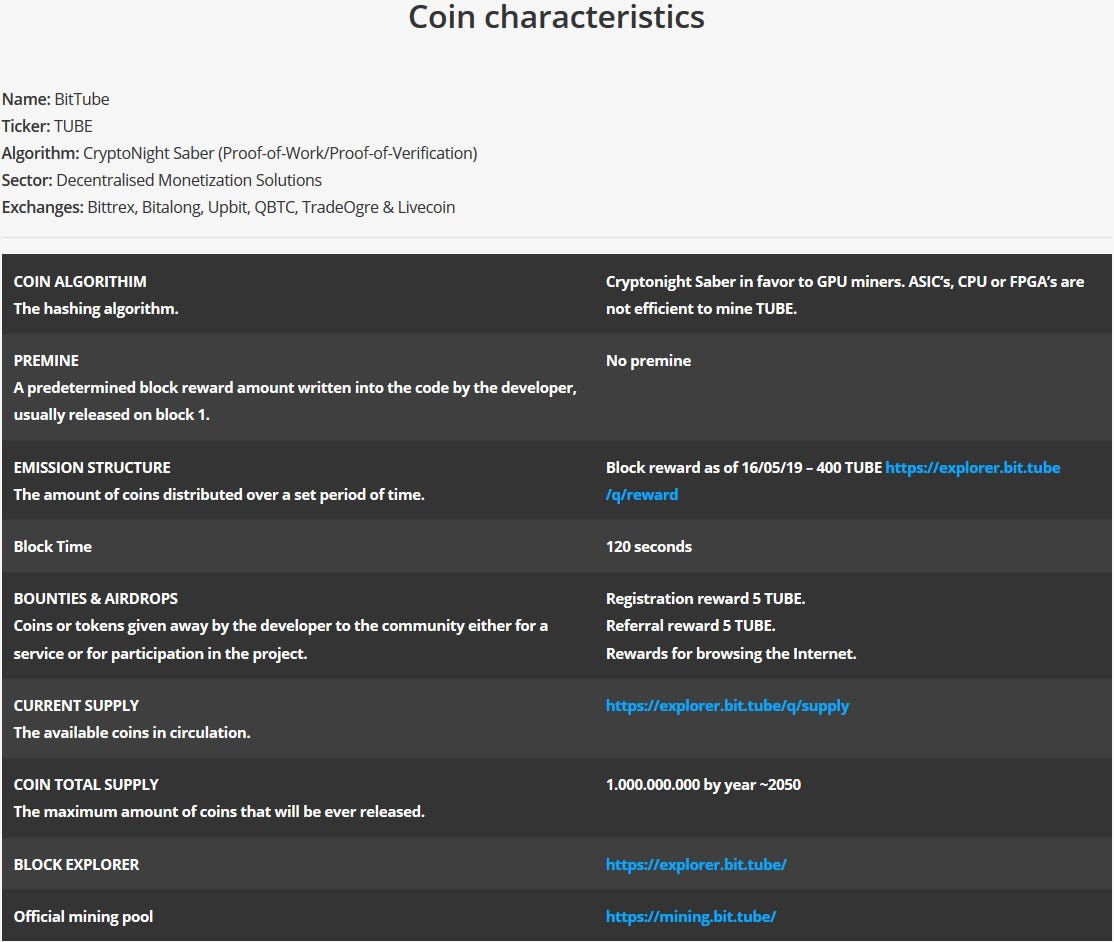Click the CURRENT SUPPLY row label
Viewport: 1114px width, 942px height.
76,705
